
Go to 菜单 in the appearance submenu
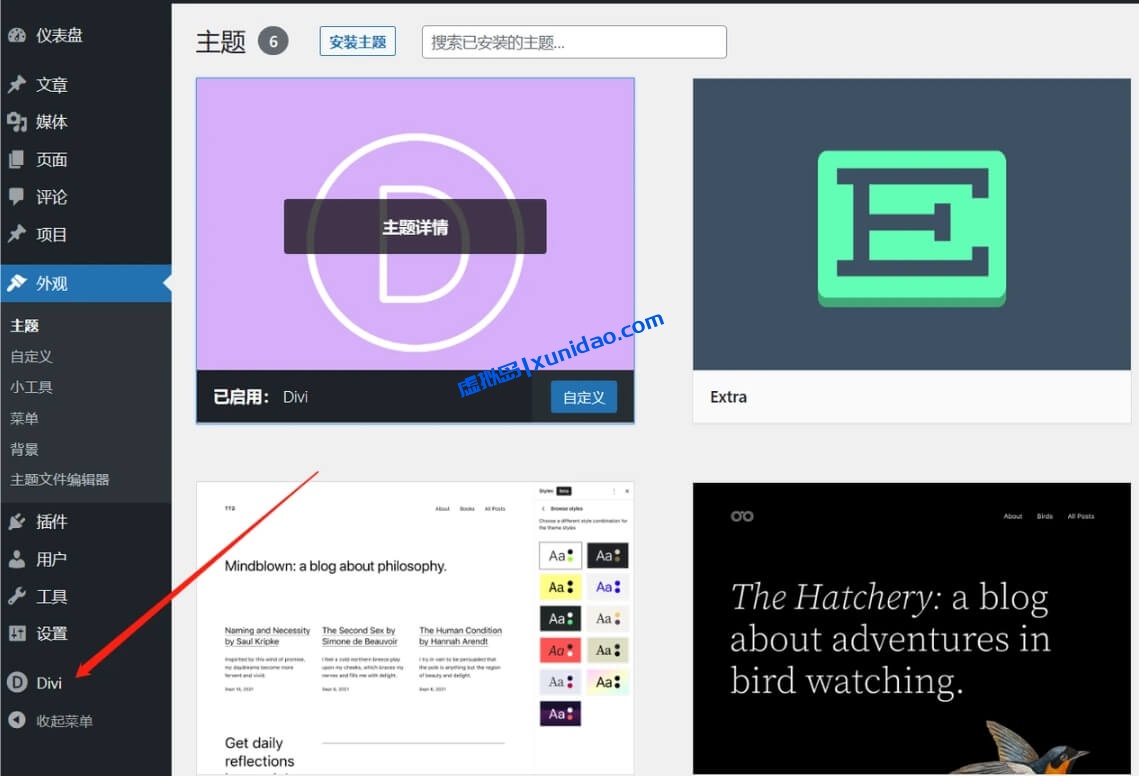tap(25, 418)
